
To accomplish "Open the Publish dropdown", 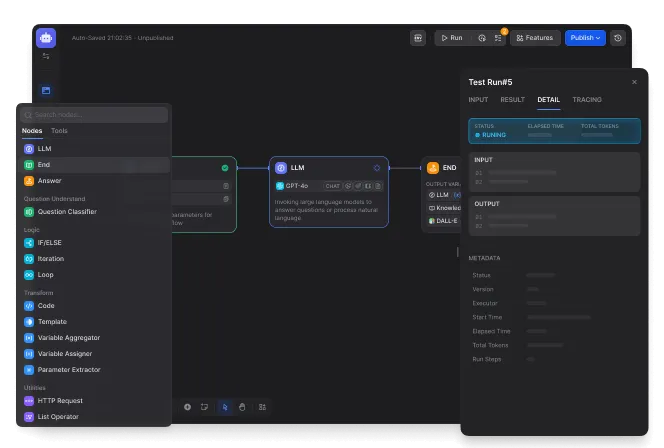I will pos(585,38).
